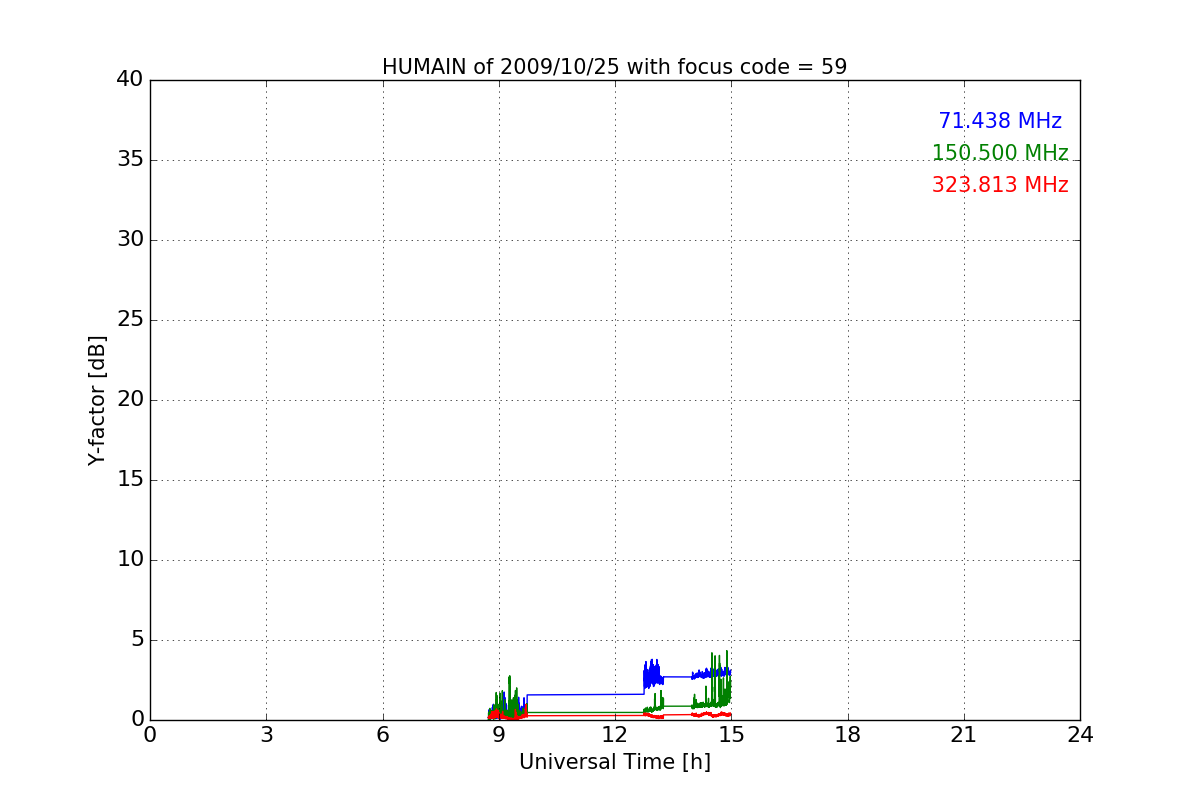The image size is (1200, 800).
Task: Click the blue flat line segment near 1.6 dB
Action: coord(585,694)
